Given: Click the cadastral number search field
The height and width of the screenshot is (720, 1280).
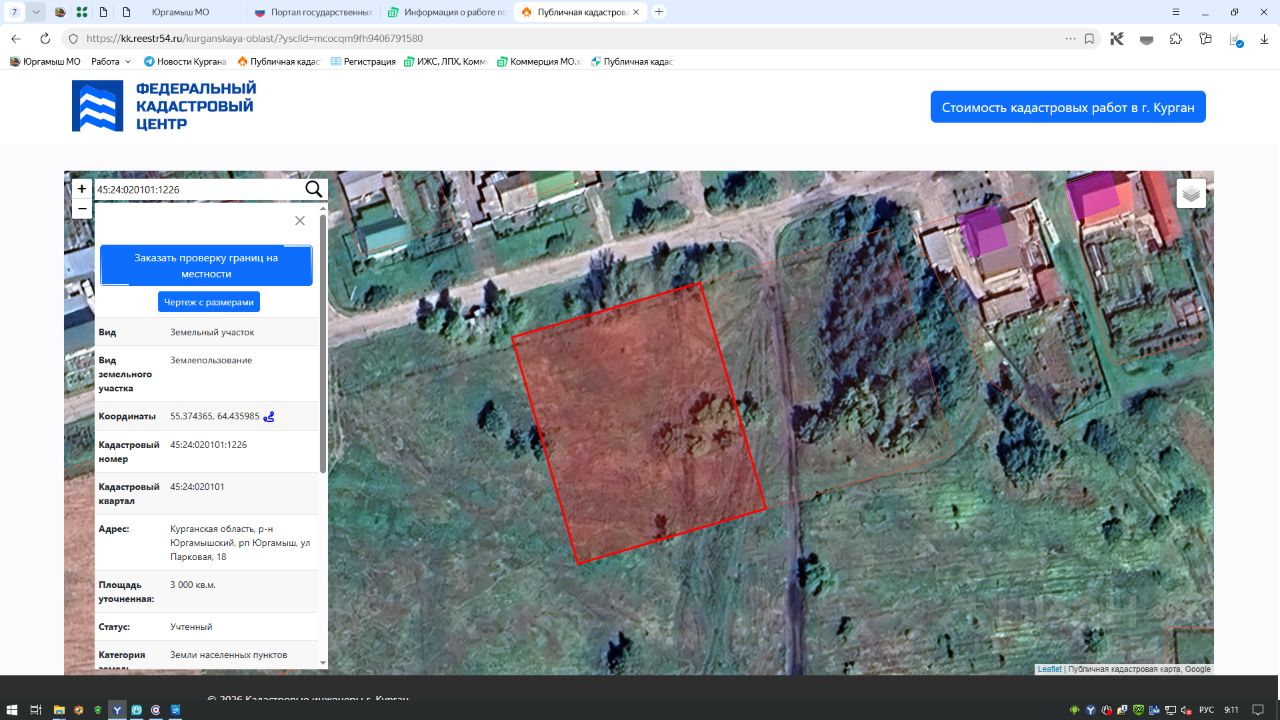Looking at the screenshot, I should 198,189.
